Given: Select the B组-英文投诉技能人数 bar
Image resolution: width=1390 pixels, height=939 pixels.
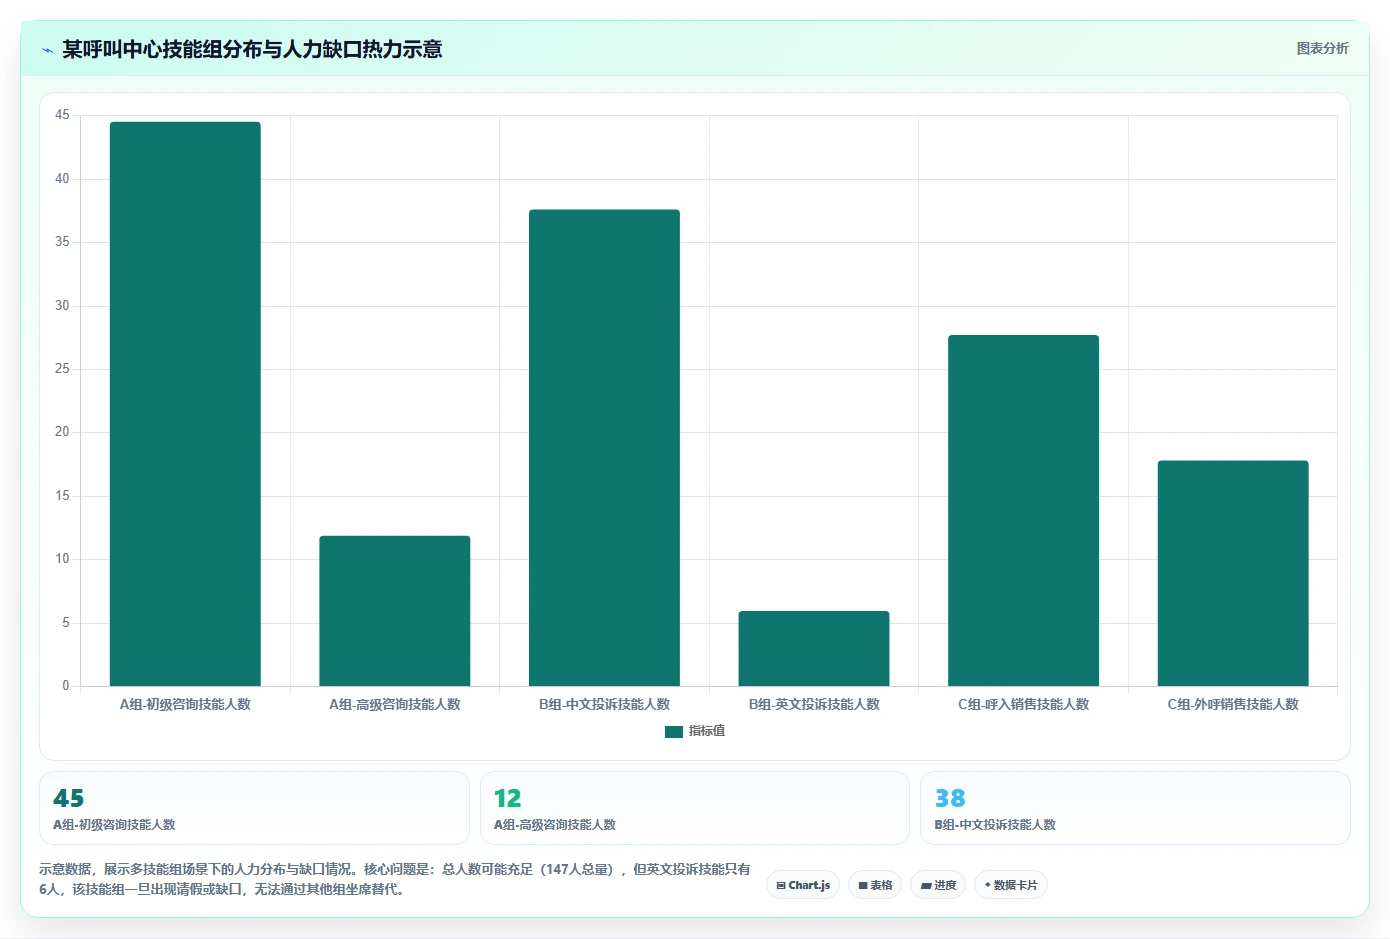Looking at the screenshot, I should [814, 649].
